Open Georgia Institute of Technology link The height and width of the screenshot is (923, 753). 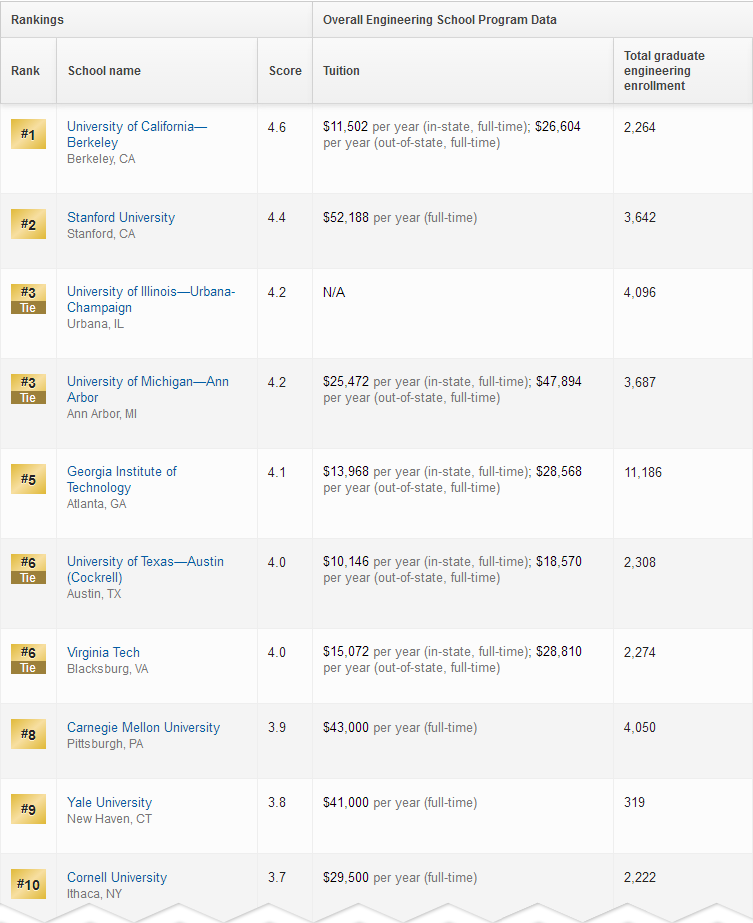121,479
